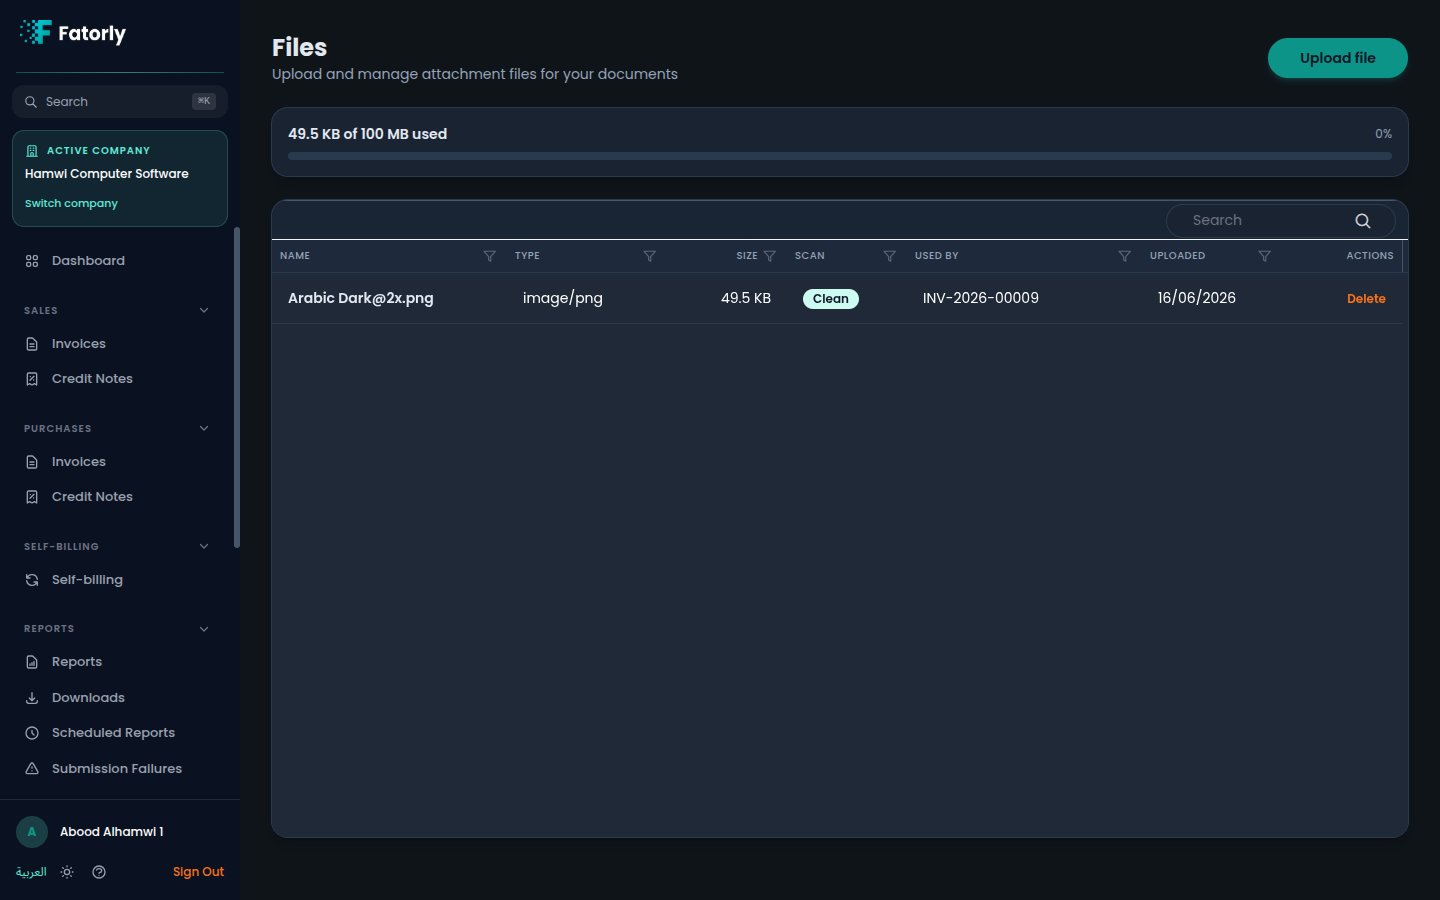Click the sidebar search magnifier icon
This screenshot has width=1440, height=900.
31,102
